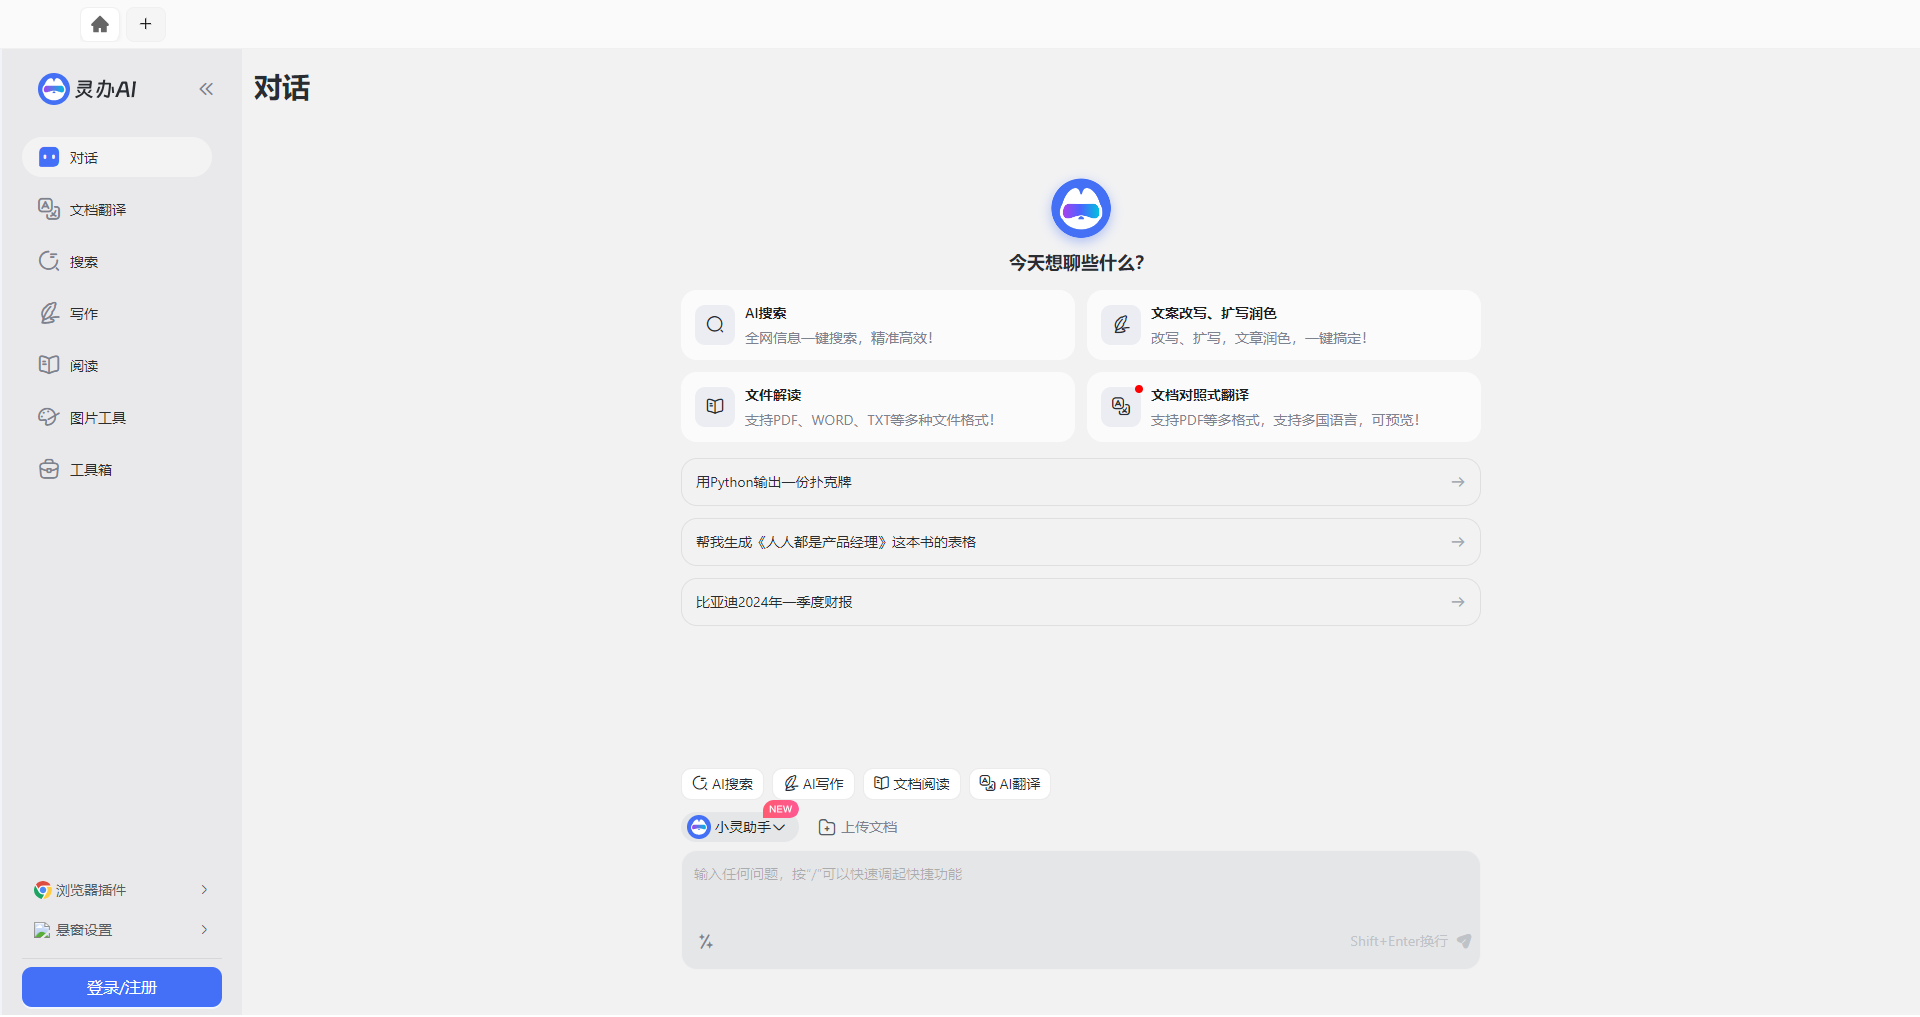Image resolution: width=1920 pixels, height=1017 pixels.
Task: Open a new tab with plus icon
Action: point(146,24)
